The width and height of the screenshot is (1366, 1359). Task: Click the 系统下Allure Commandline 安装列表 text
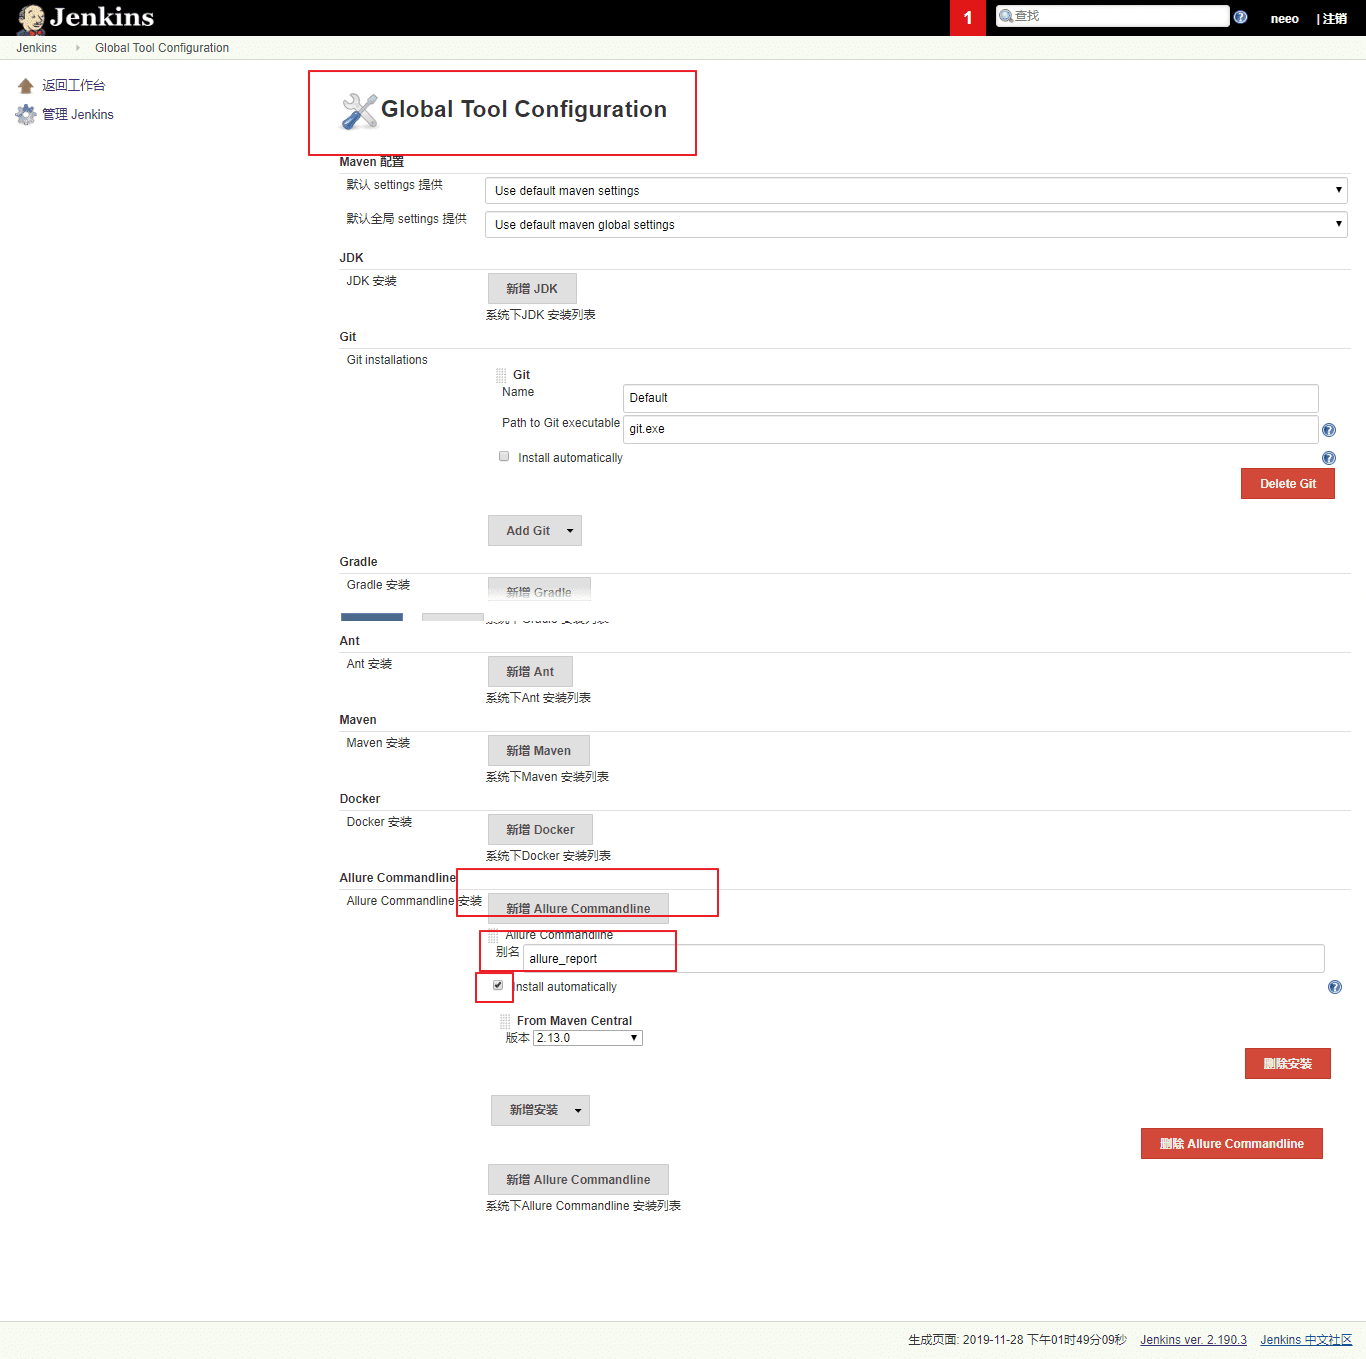[583, 1206]
